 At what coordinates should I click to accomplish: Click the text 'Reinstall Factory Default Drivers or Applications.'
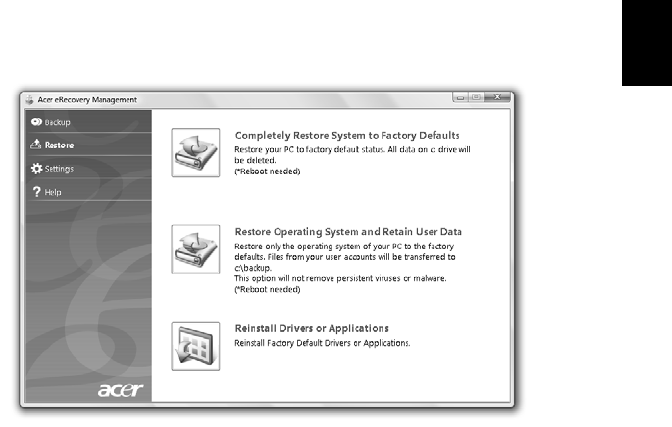[322, 343]
